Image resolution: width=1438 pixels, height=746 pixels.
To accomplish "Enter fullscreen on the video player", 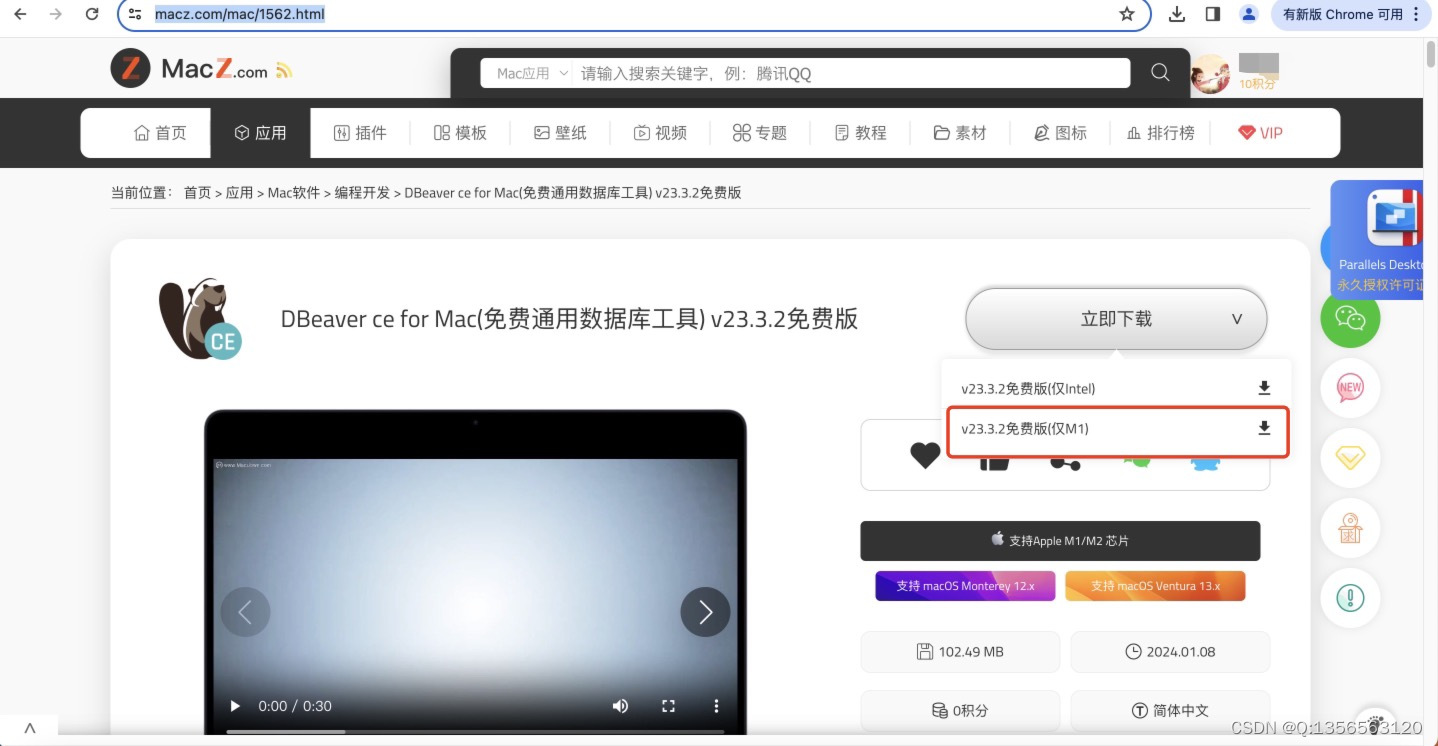I will (668, 706).
